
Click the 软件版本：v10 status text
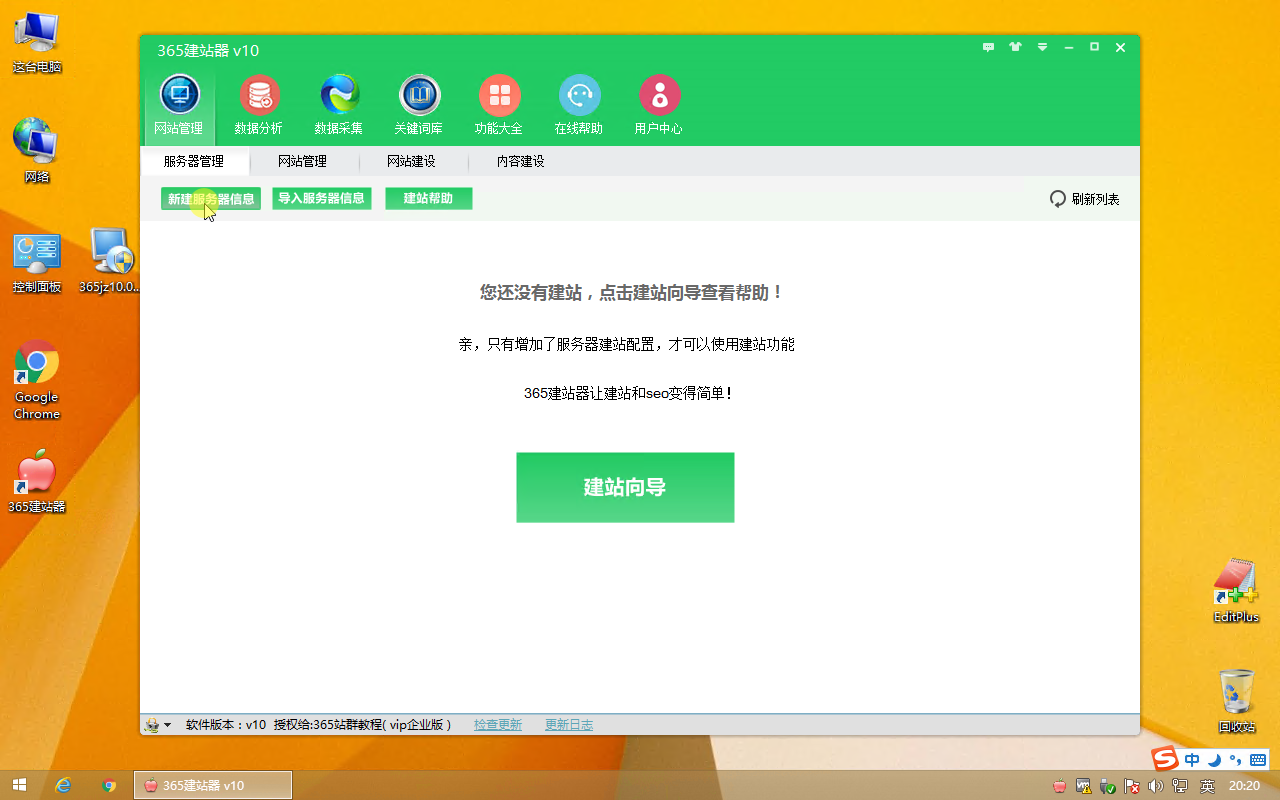(226, 725)
